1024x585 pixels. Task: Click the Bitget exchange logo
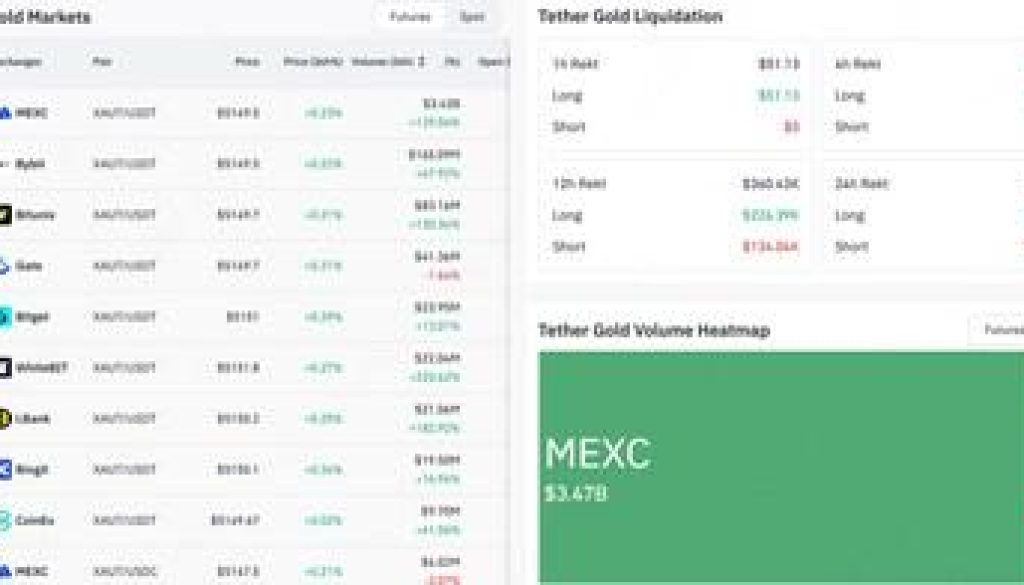[5, 317]
